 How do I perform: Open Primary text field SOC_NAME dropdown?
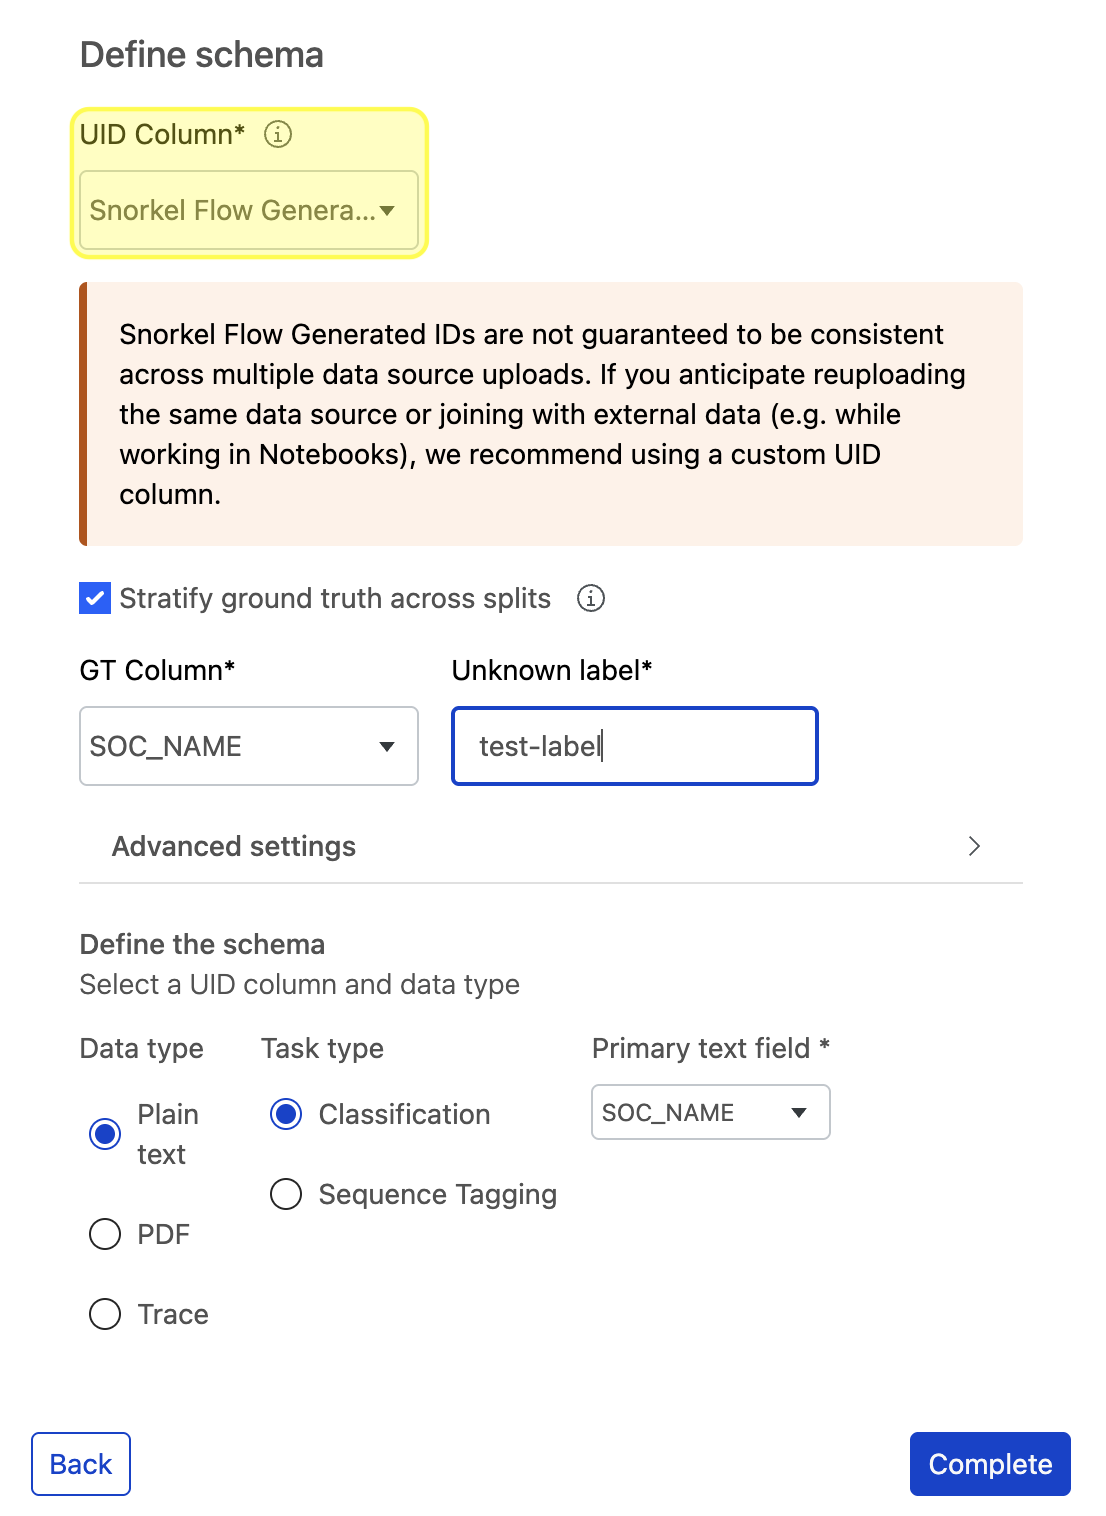coord(711,1112)
